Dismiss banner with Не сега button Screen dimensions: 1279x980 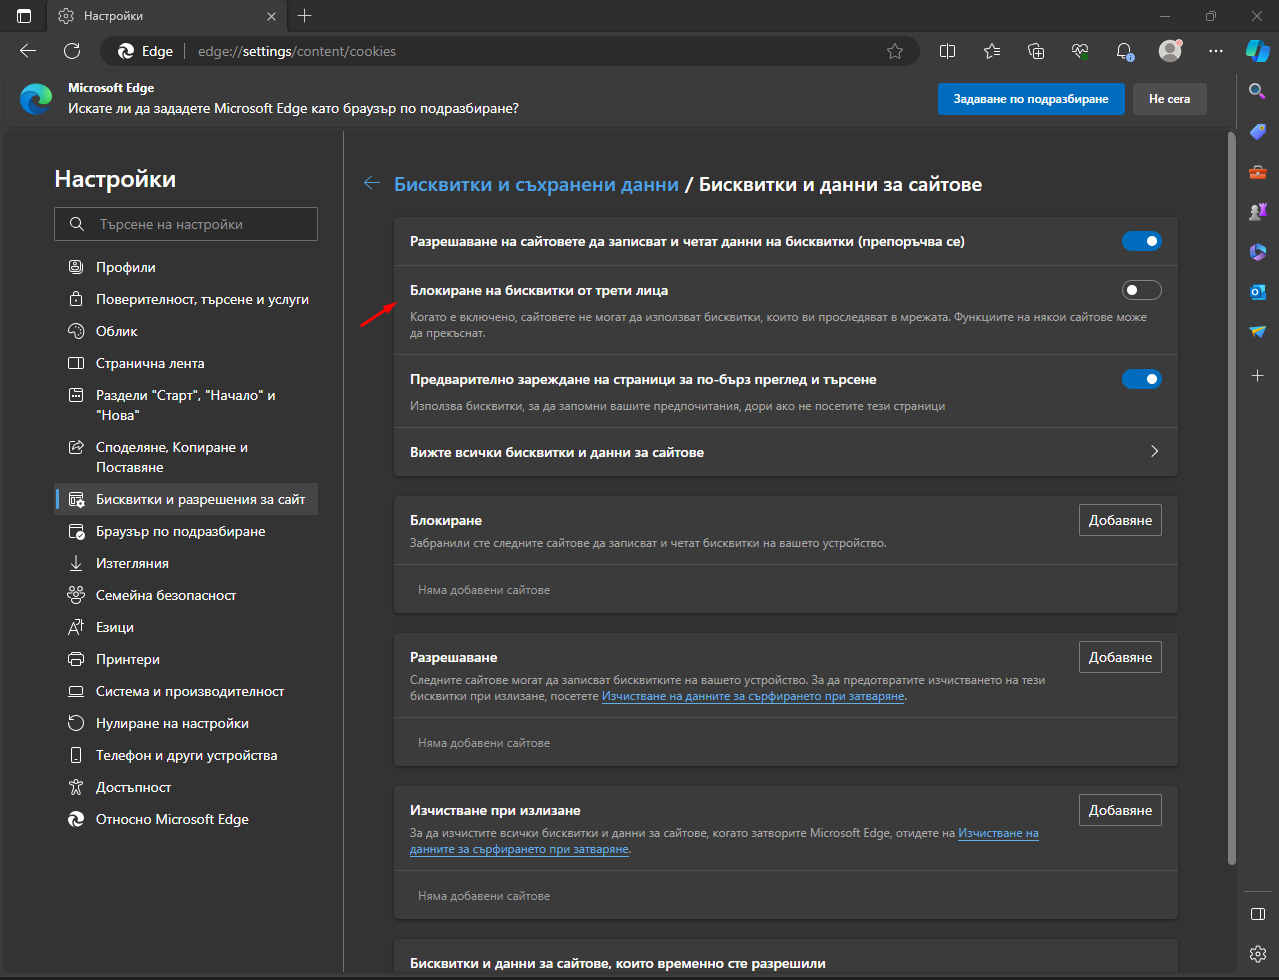[1169, 99]
